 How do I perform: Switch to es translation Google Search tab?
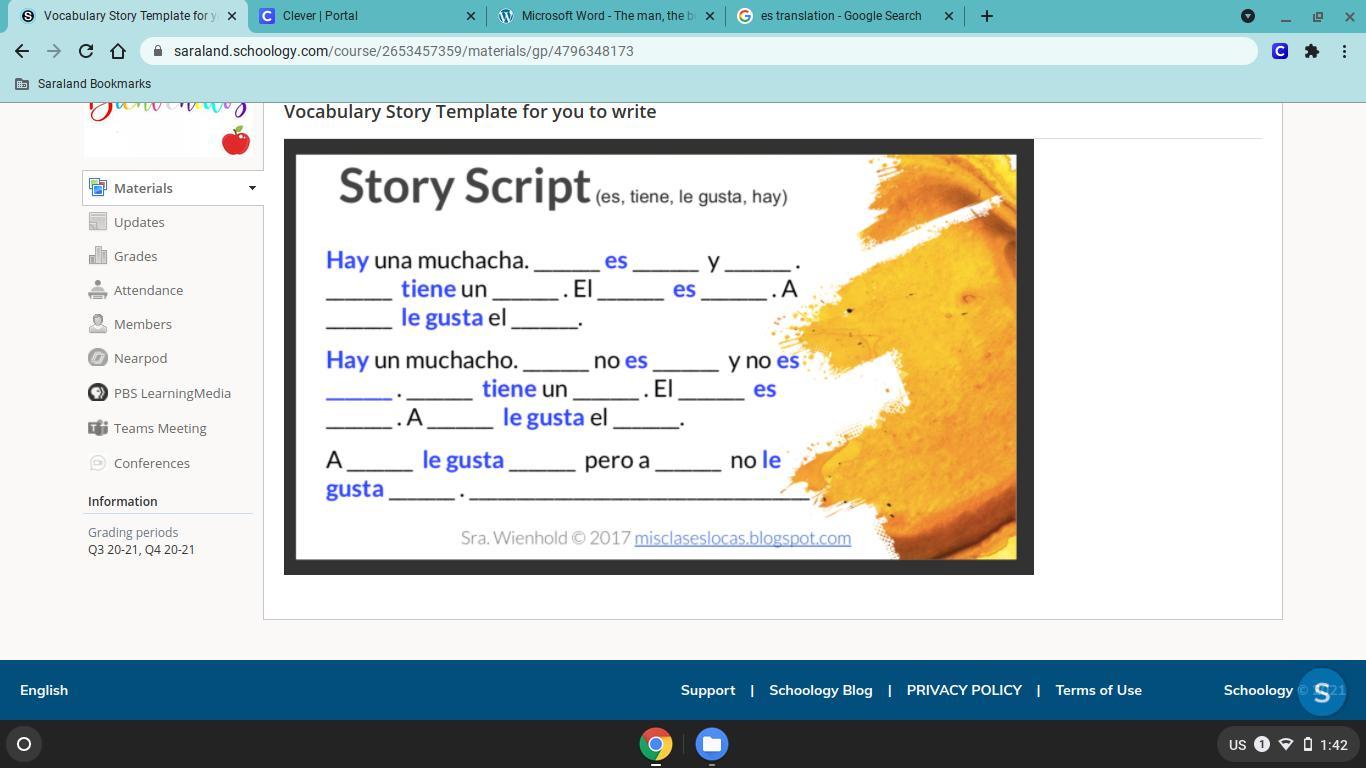click(x=840, y=16)
